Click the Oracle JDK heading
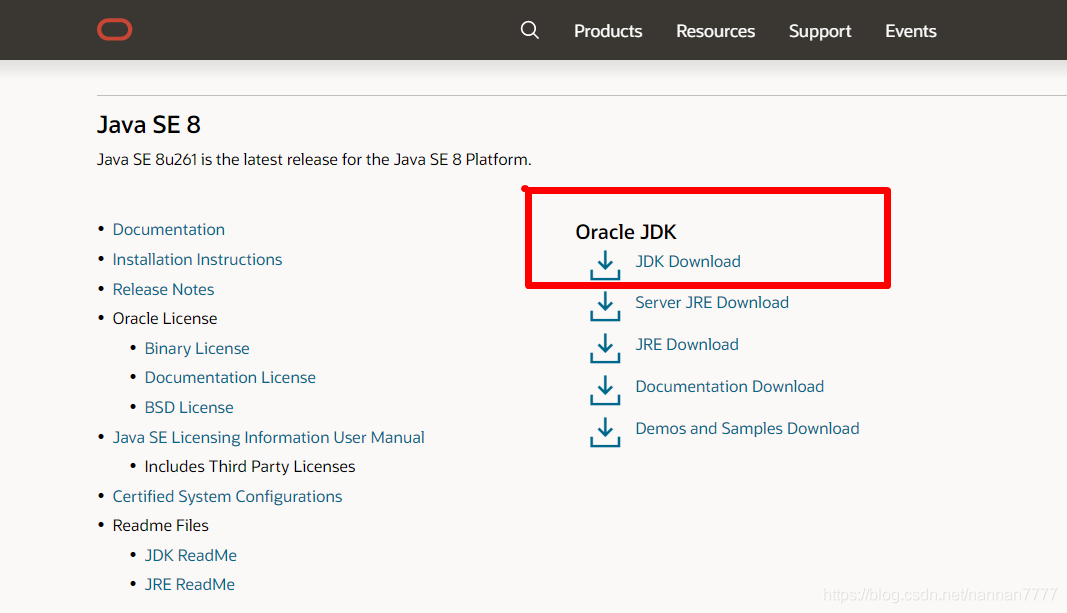Screen dimensions: 1067x613 [626, 232]
